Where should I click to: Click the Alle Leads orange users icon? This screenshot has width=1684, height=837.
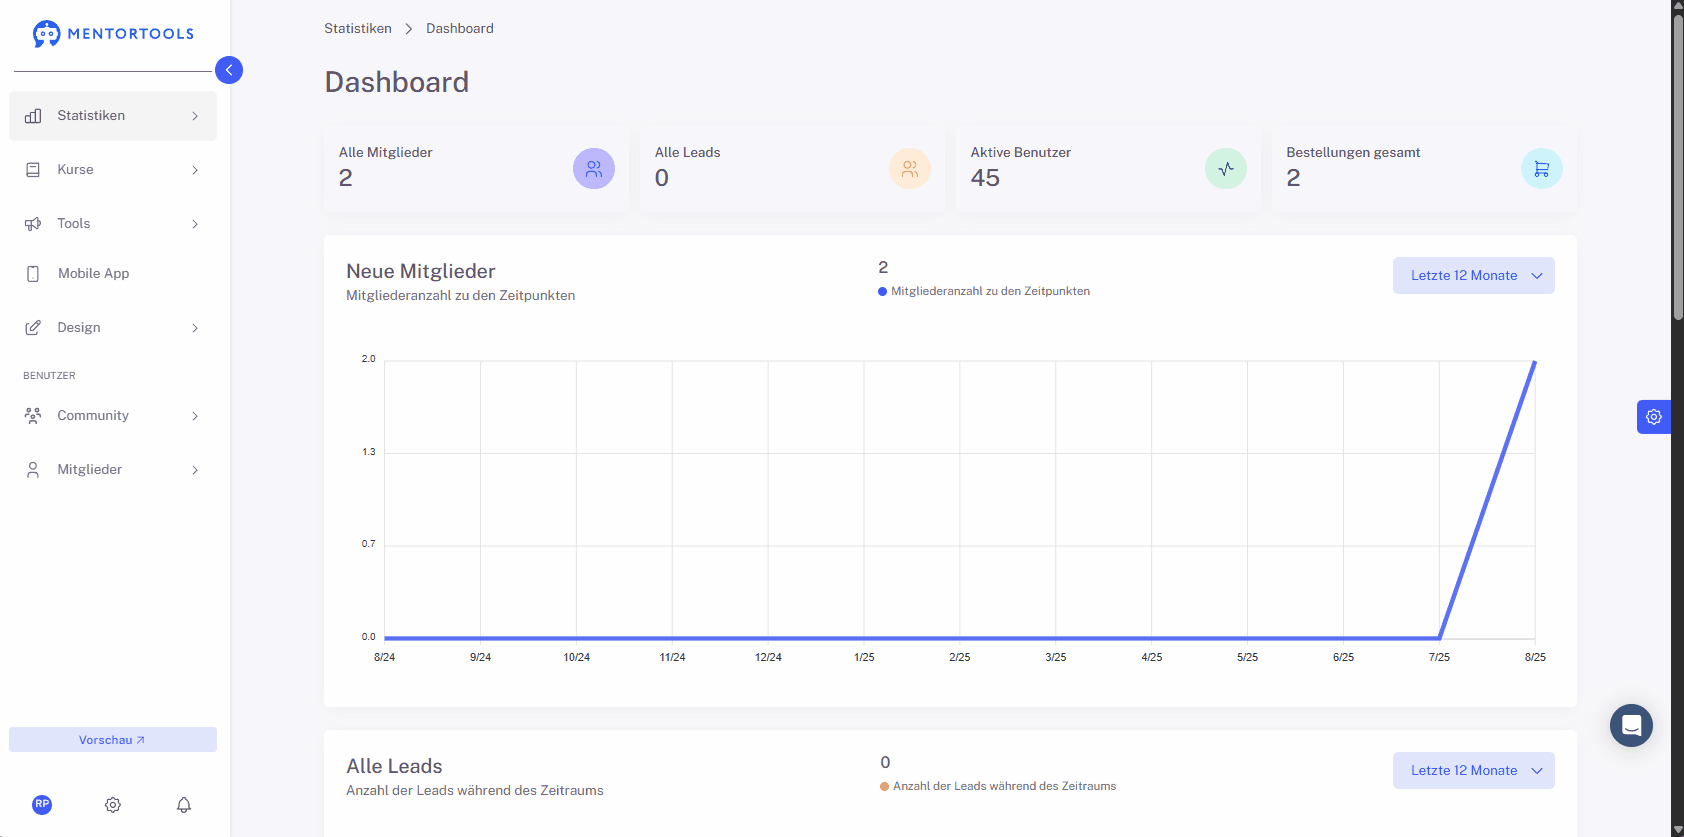coord(910,169)
